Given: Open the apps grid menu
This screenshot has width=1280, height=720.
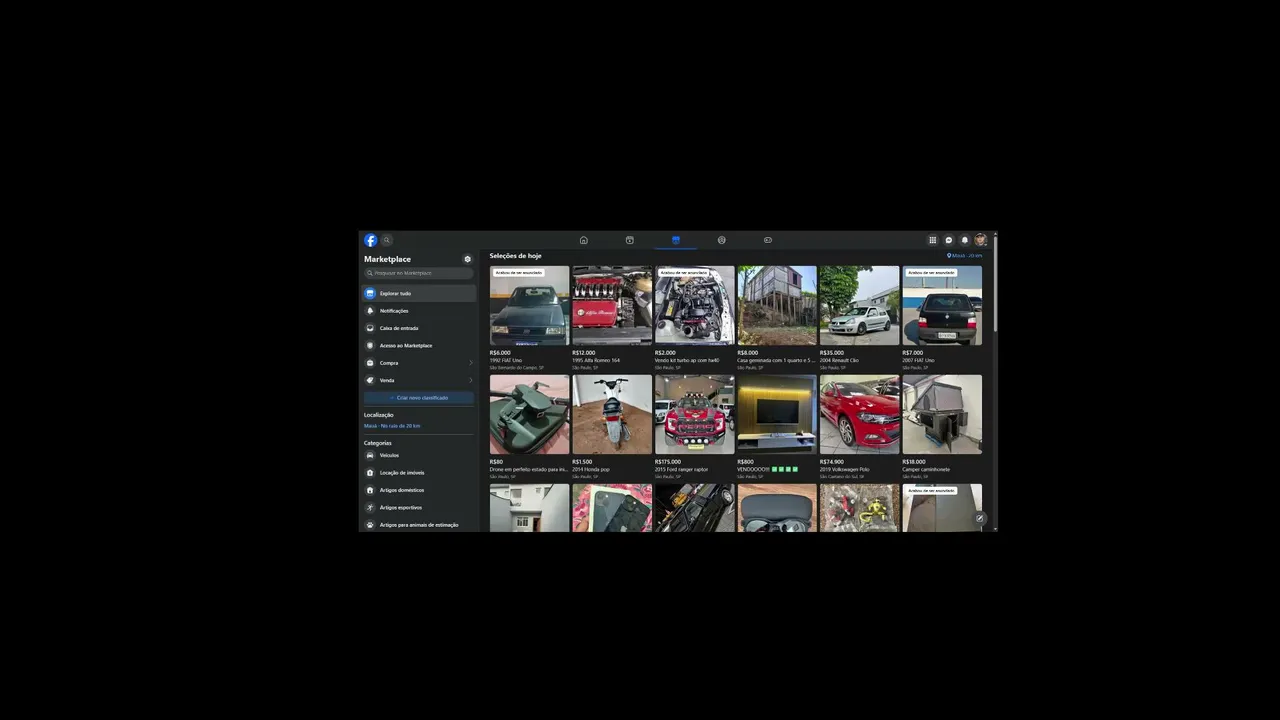Looking at the screenshot, I should [933, 240].
